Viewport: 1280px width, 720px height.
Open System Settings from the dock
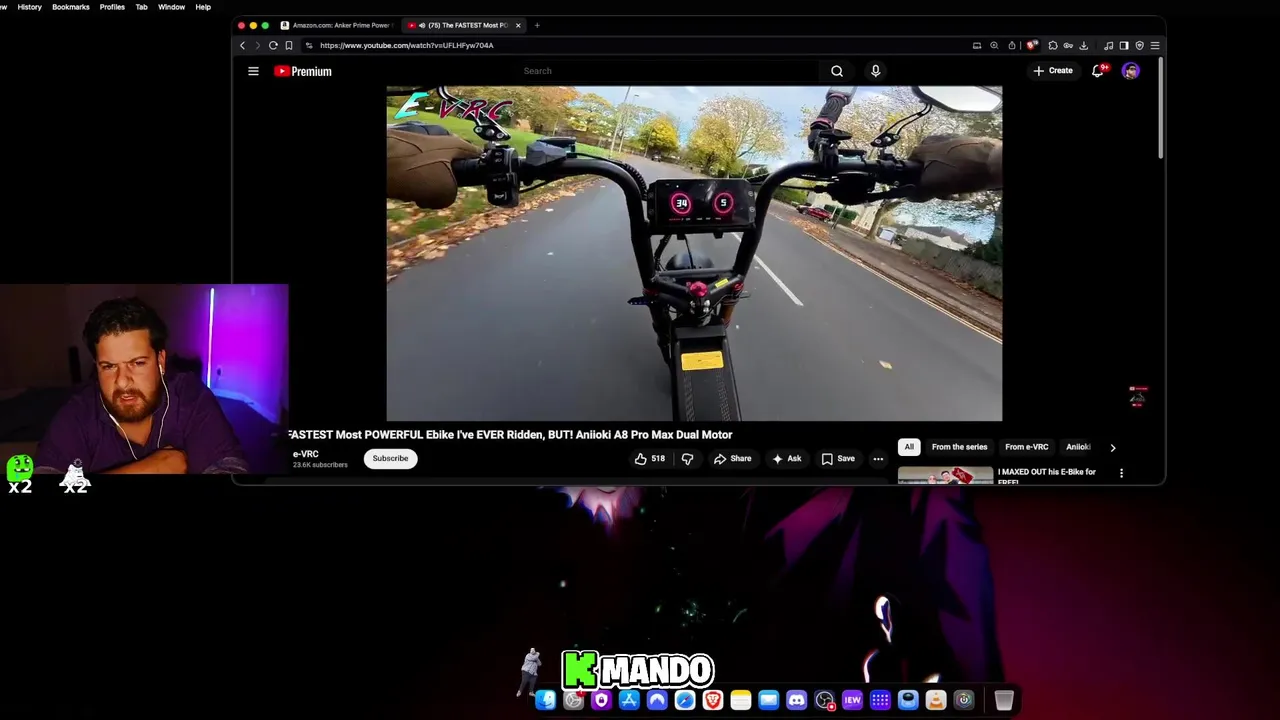(573, 700)
